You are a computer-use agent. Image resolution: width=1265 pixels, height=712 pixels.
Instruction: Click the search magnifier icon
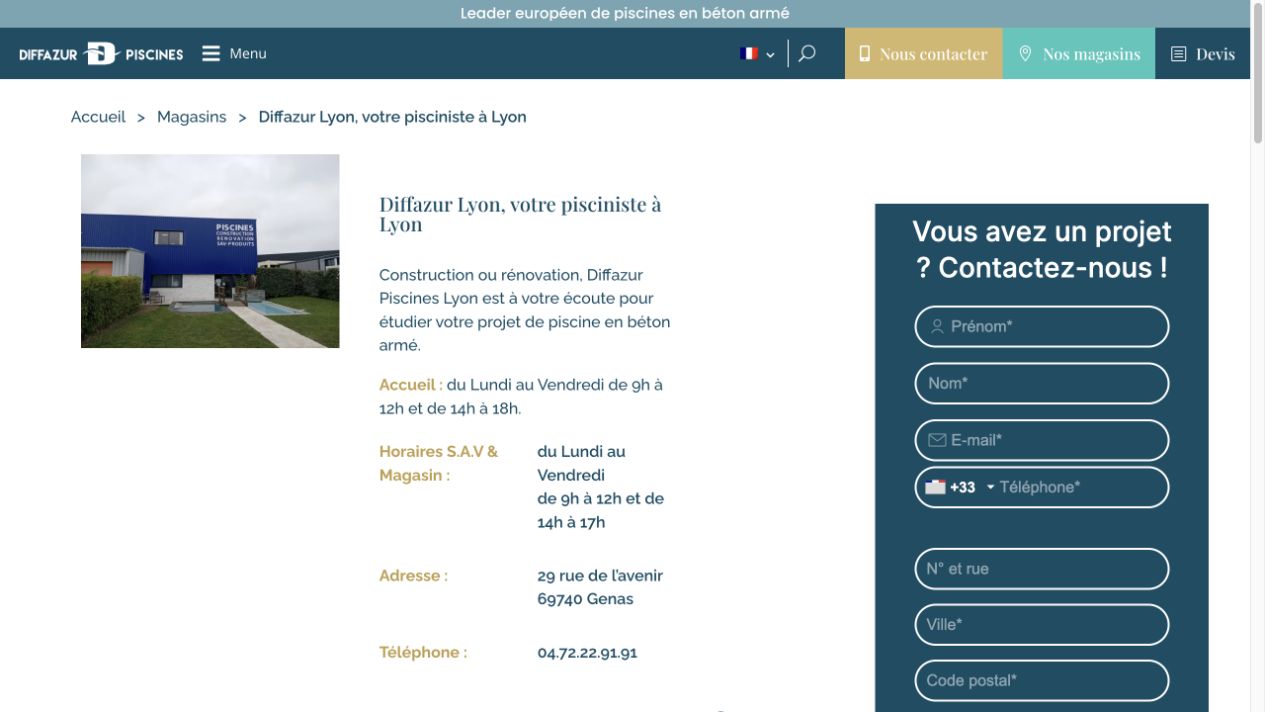[x=807, y=53]
